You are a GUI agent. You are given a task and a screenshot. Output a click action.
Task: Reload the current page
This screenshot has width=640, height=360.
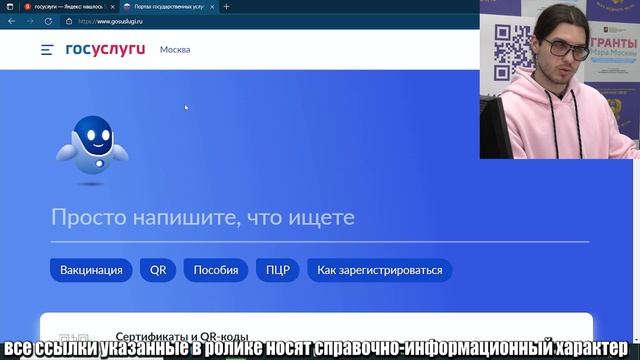tap(48, 21)
